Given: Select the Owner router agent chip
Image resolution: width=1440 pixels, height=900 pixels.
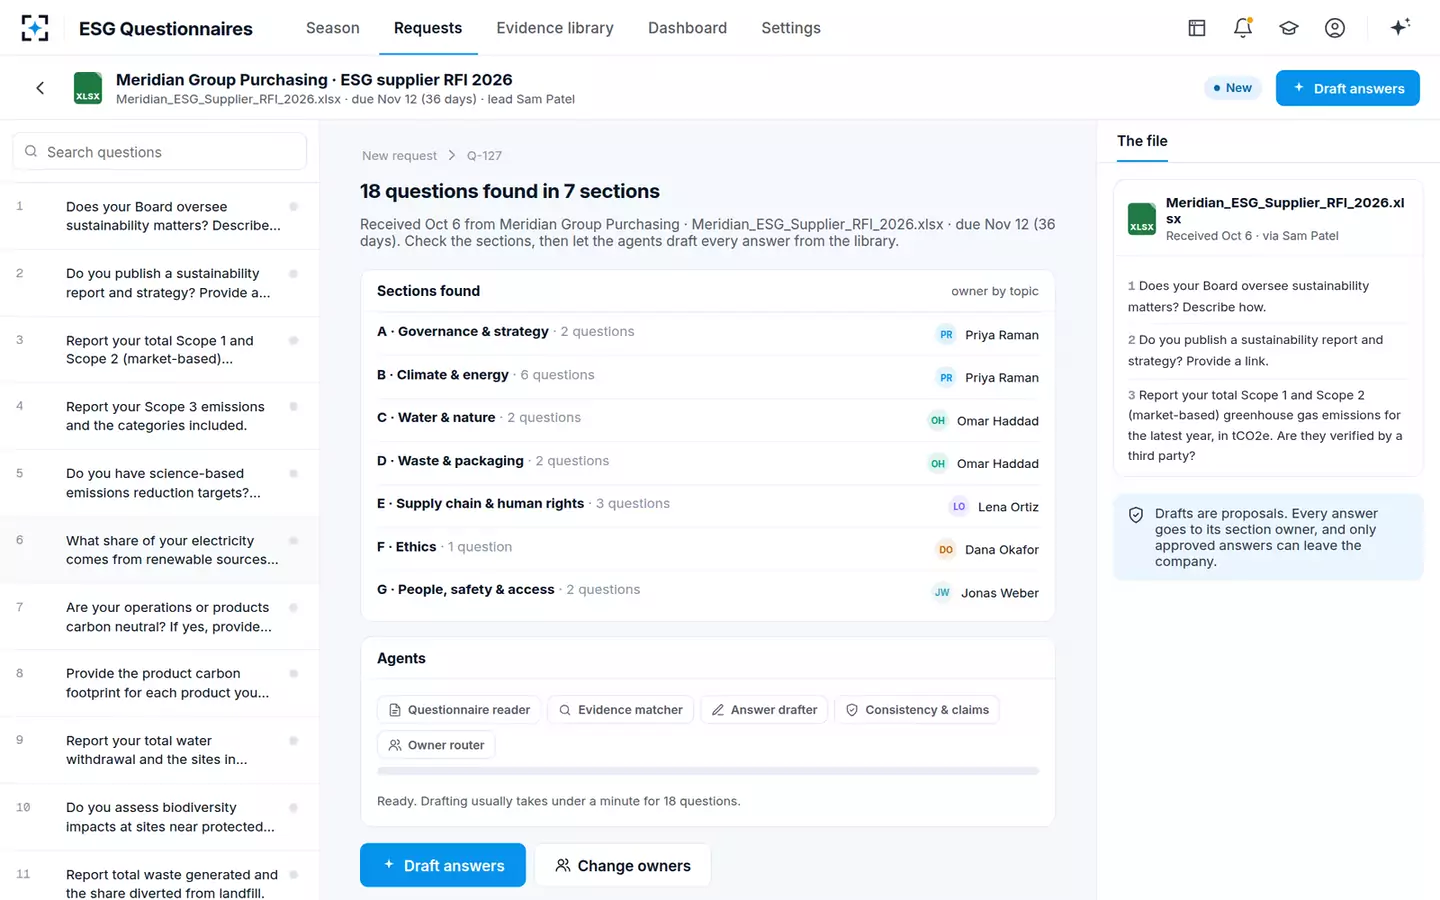Looking at the screenshot, I should pyautogui.click(x=436, y=745).
